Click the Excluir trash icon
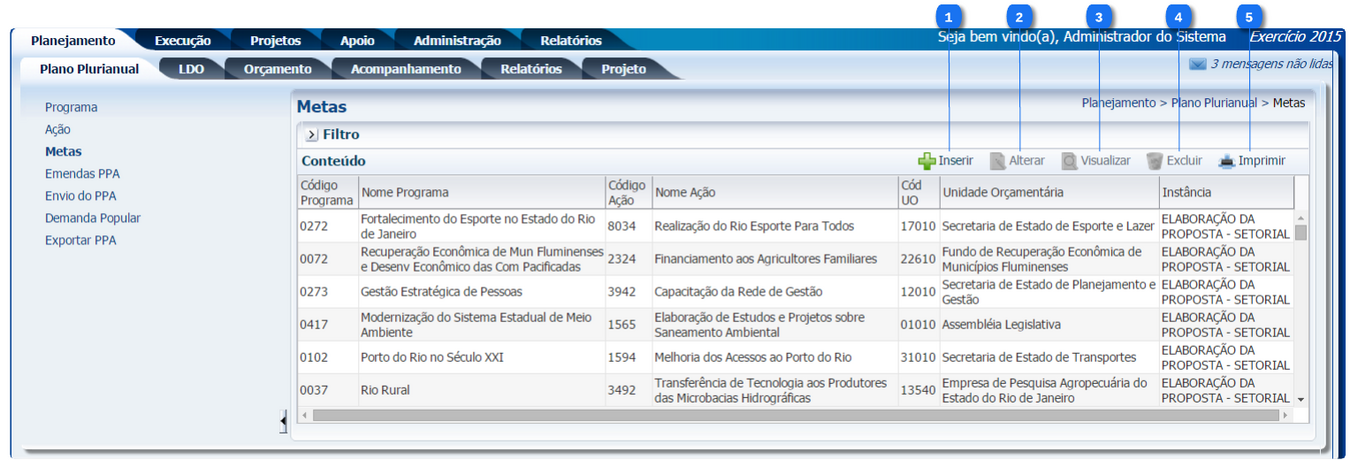This screenshot has width=1350, height=460. [1155, 161]
